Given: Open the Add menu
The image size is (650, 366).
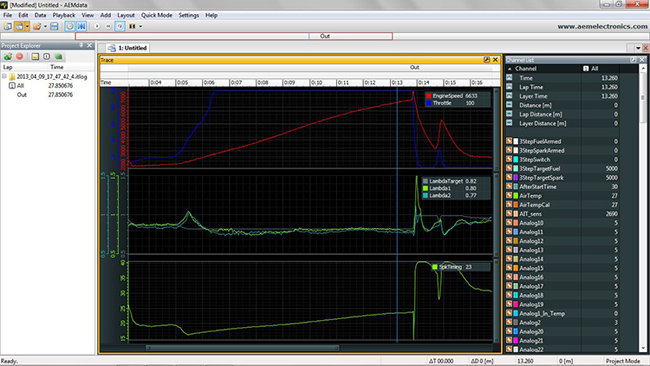Looking at the screenshot, I should [x=106, y=15].
